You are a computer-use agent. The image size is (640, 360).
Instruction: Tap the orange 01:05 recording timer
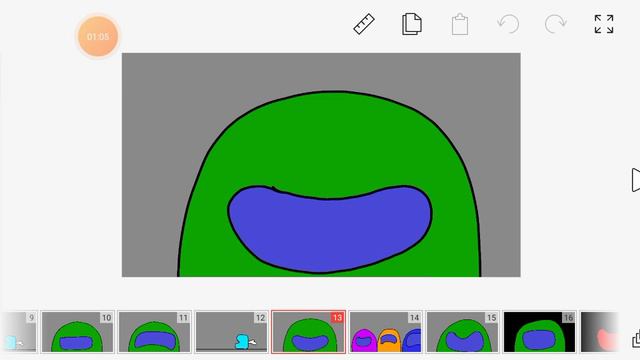[98, 37]
